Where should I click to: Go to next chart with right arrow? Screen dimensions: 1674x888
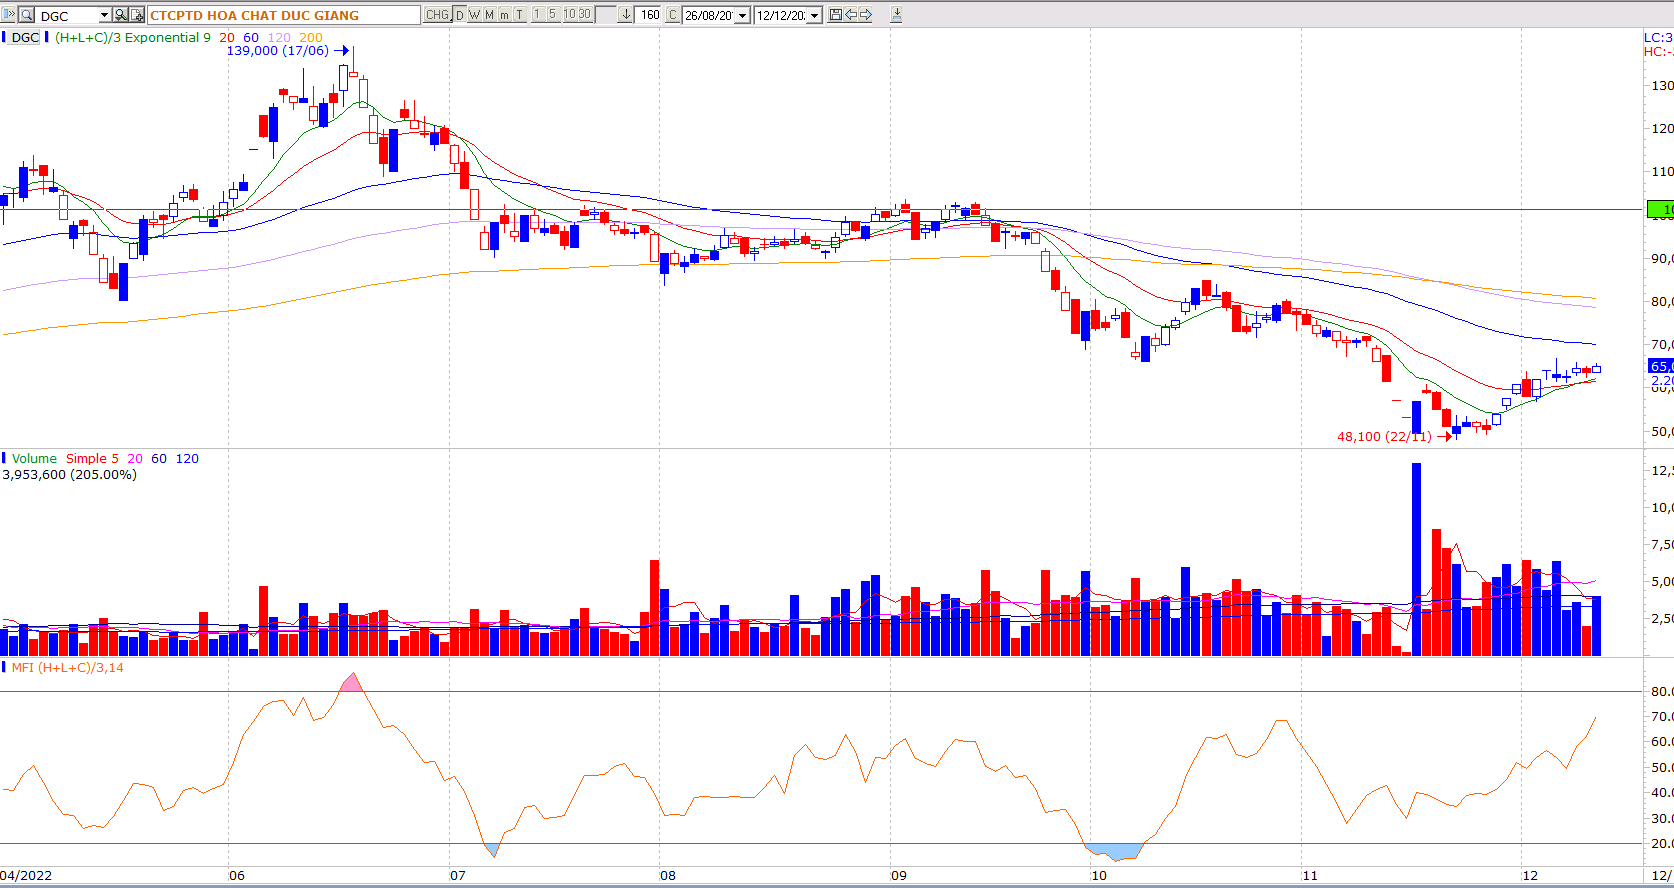pyautogui.click(x=865, y=15)
